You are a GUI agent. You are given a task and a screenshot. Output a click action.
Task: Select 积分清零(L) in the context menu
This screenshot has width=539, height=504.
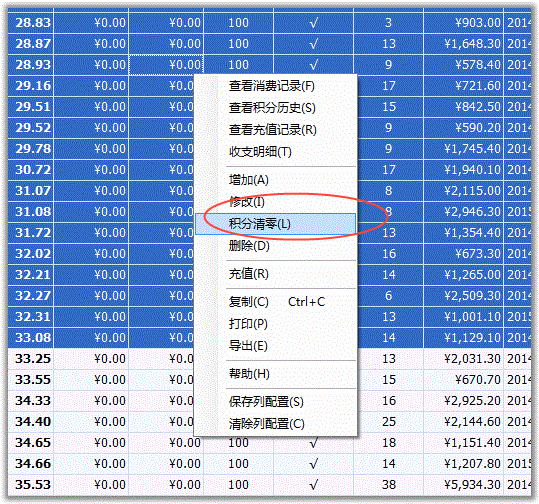(x=275, y=224)
